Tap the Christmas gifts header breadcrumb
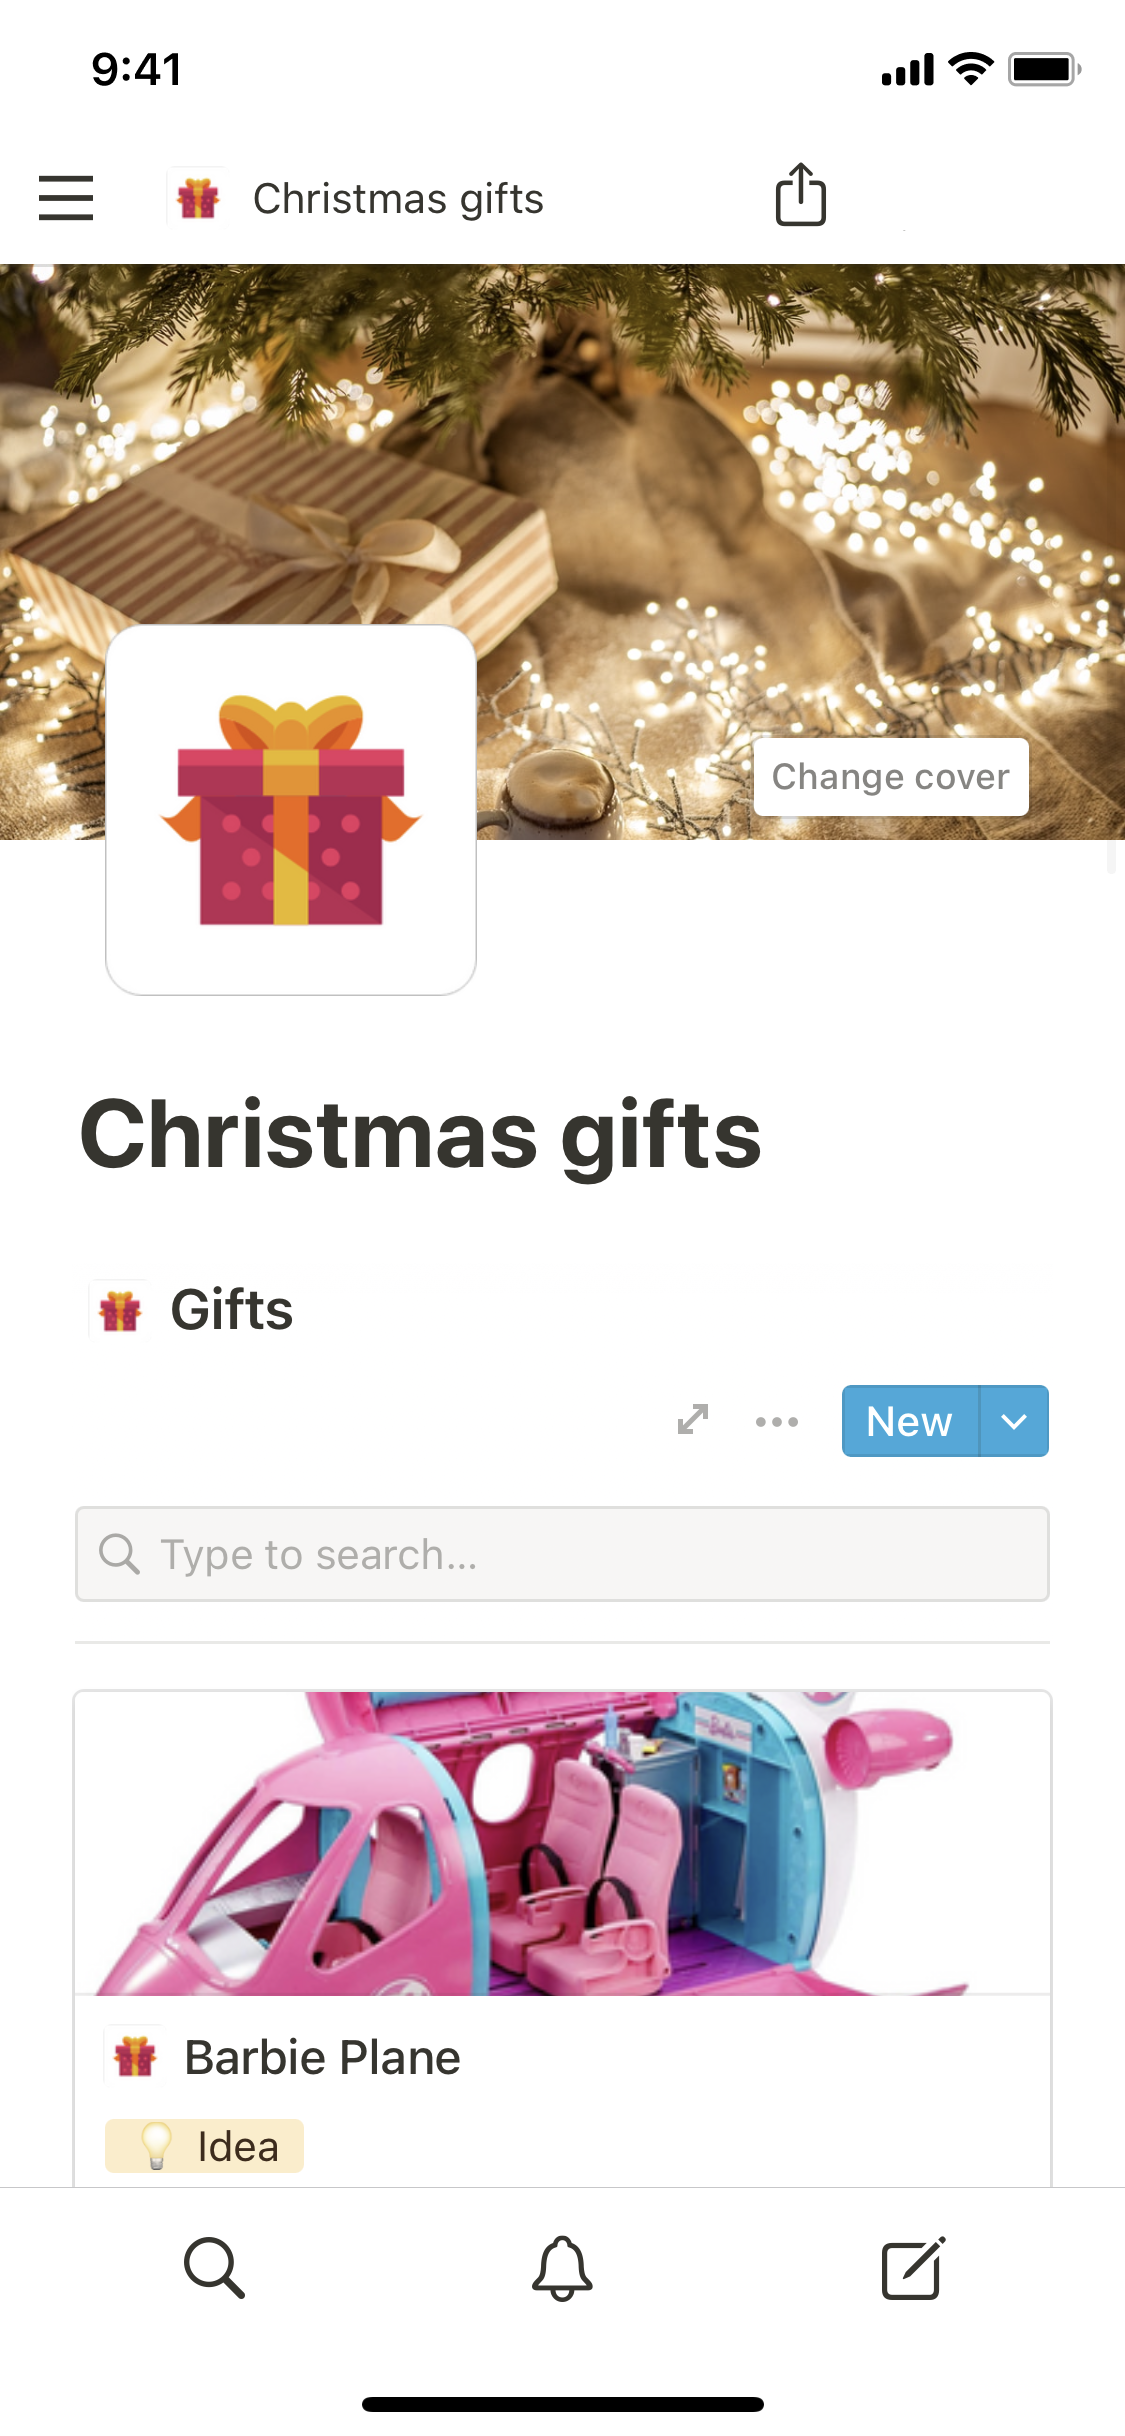The width and height of the screenshot is (1125, 2436). click(398, 199)
